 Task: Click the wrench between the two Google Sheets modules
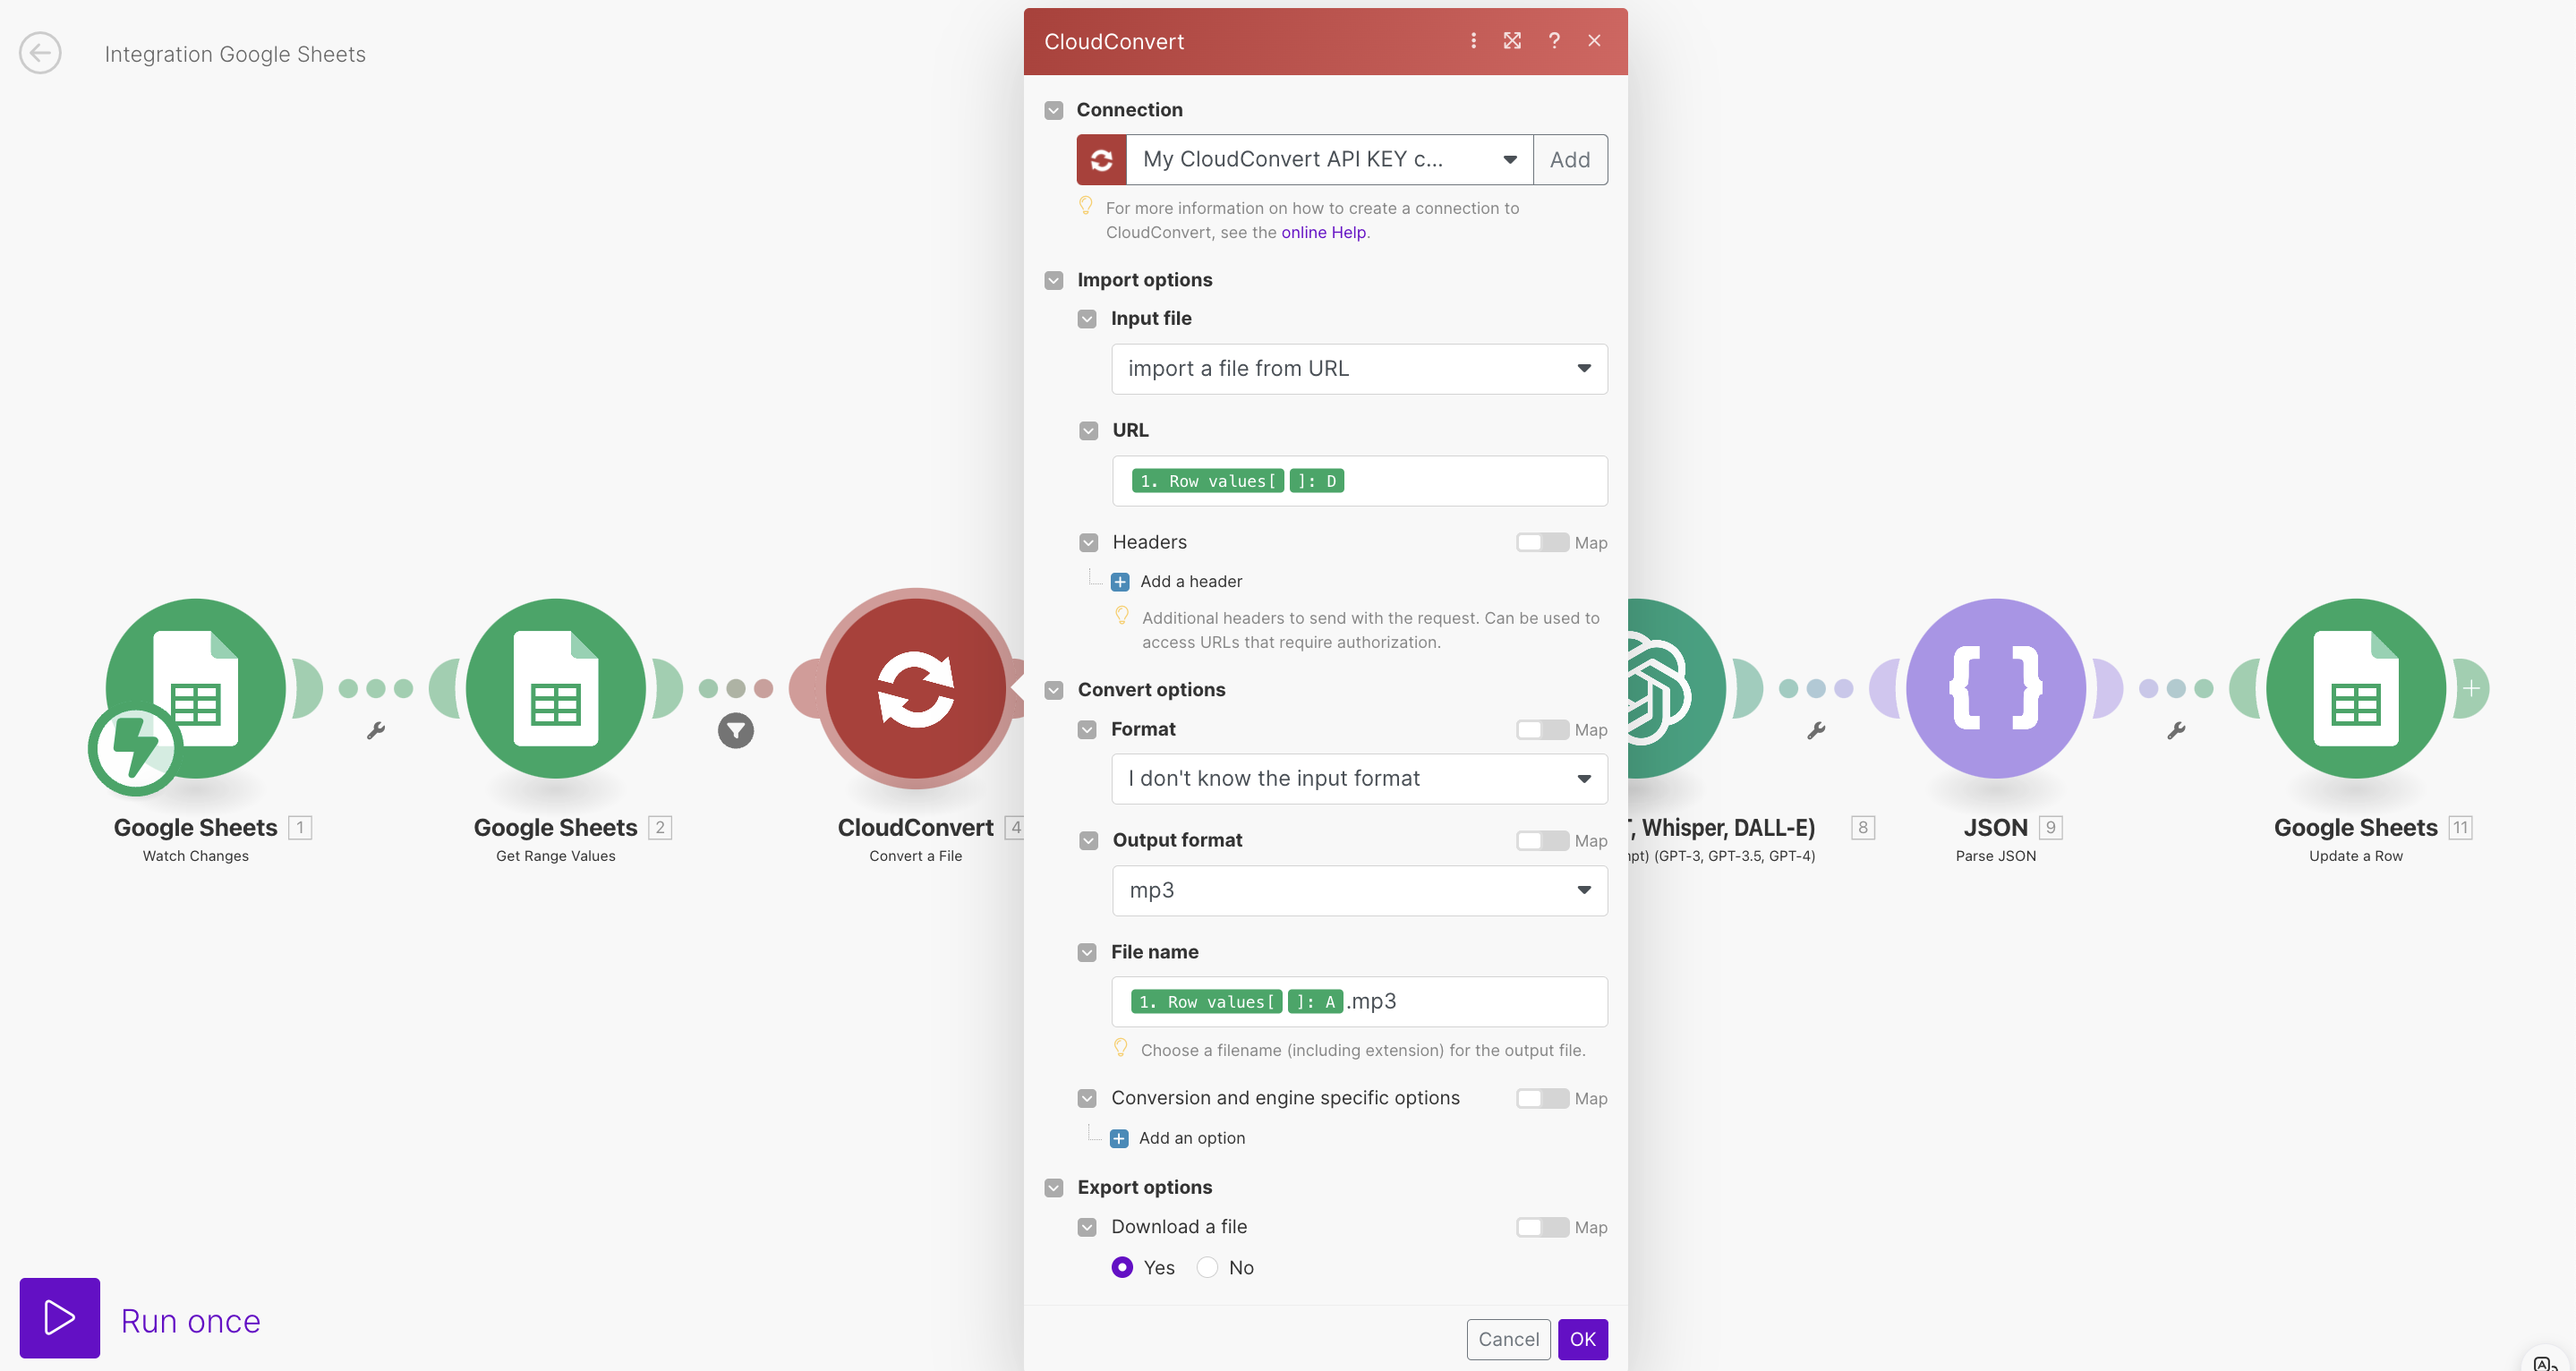pos(376,731)
